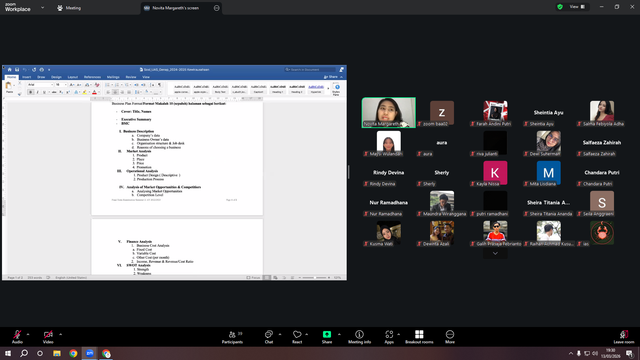
Task: Click Word zoom slider in status bar
Action: (x=315, y=278)
